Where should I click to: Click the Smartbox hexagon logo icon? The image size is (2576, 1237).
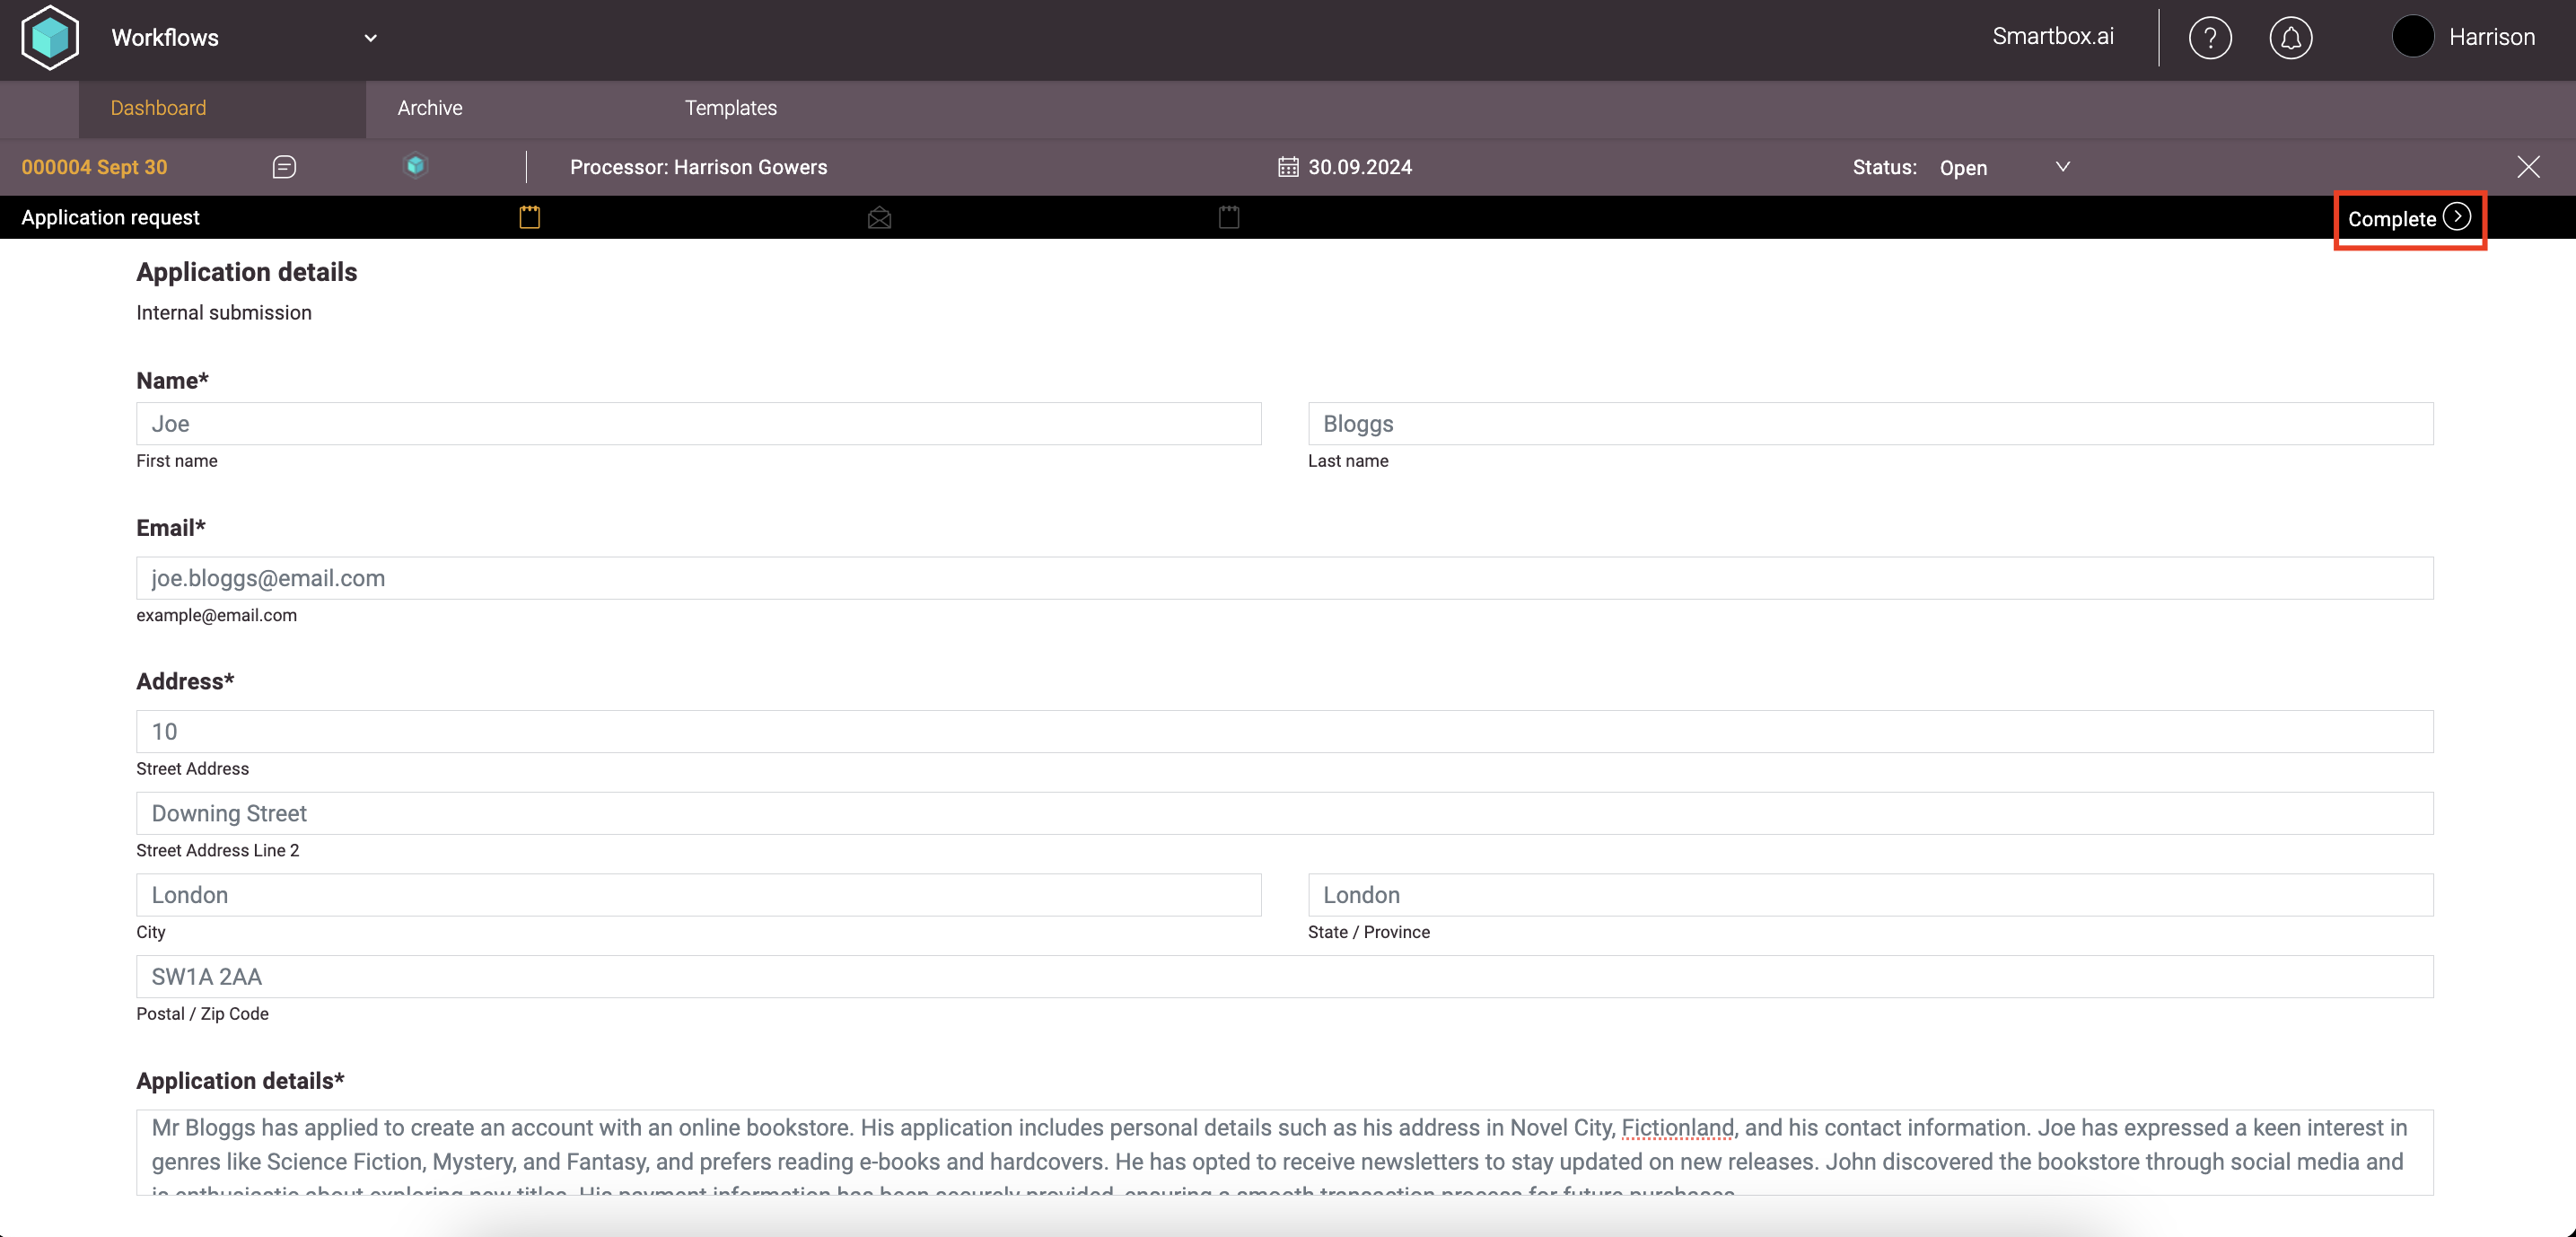50,38
